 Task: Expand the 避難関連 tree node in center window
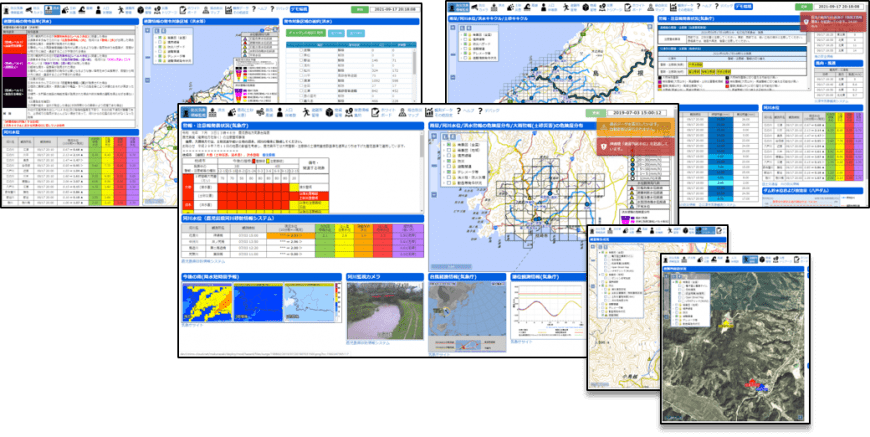pos(443,166)
